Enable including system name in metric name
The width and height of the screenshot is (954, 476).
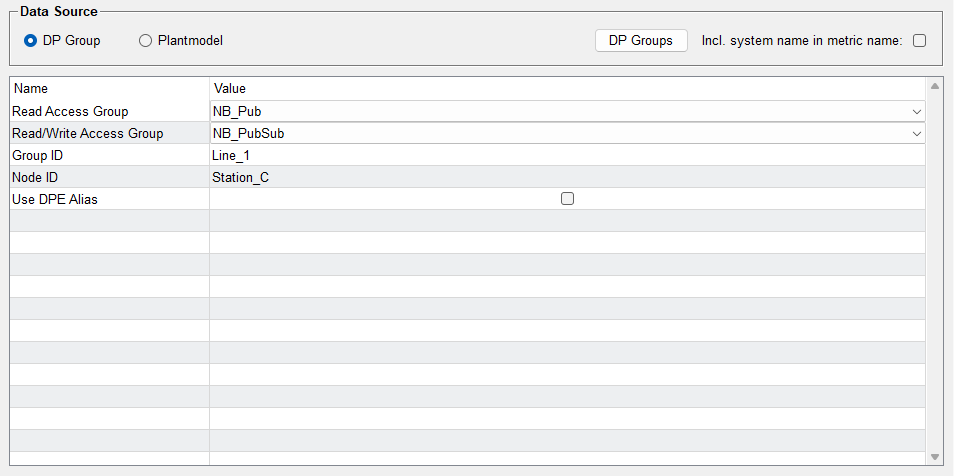(919, 41)
